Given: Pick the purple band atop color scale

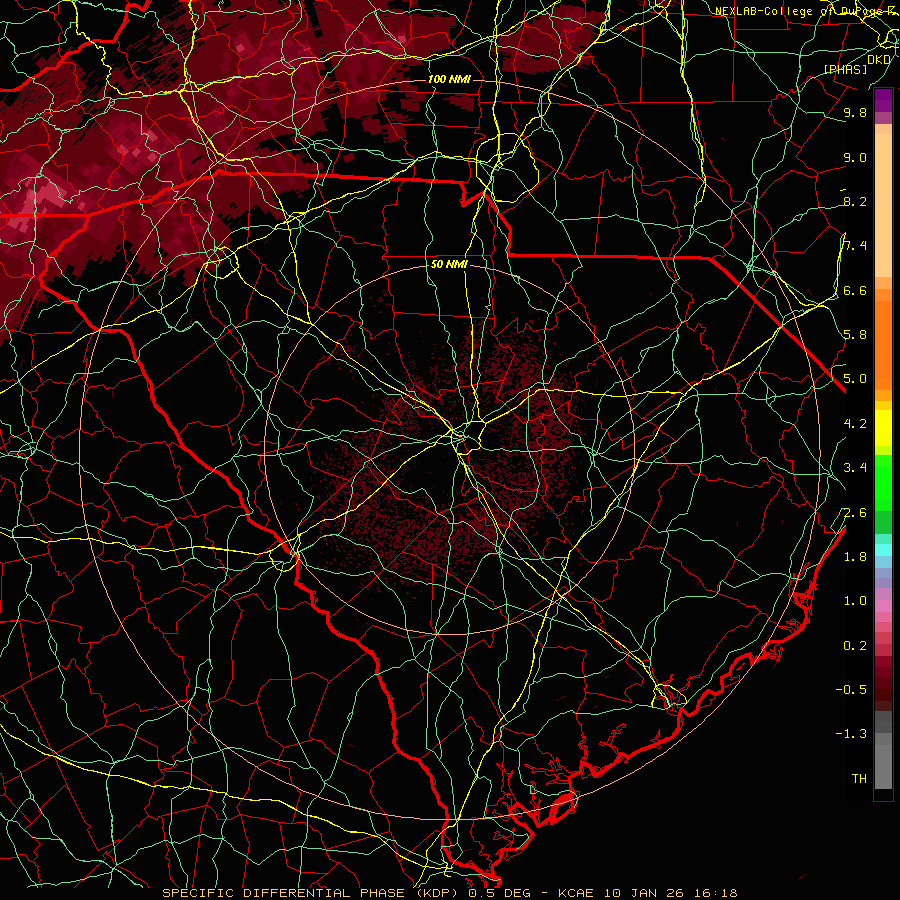Looking at the screenshot, I should (x=883, y=100).
